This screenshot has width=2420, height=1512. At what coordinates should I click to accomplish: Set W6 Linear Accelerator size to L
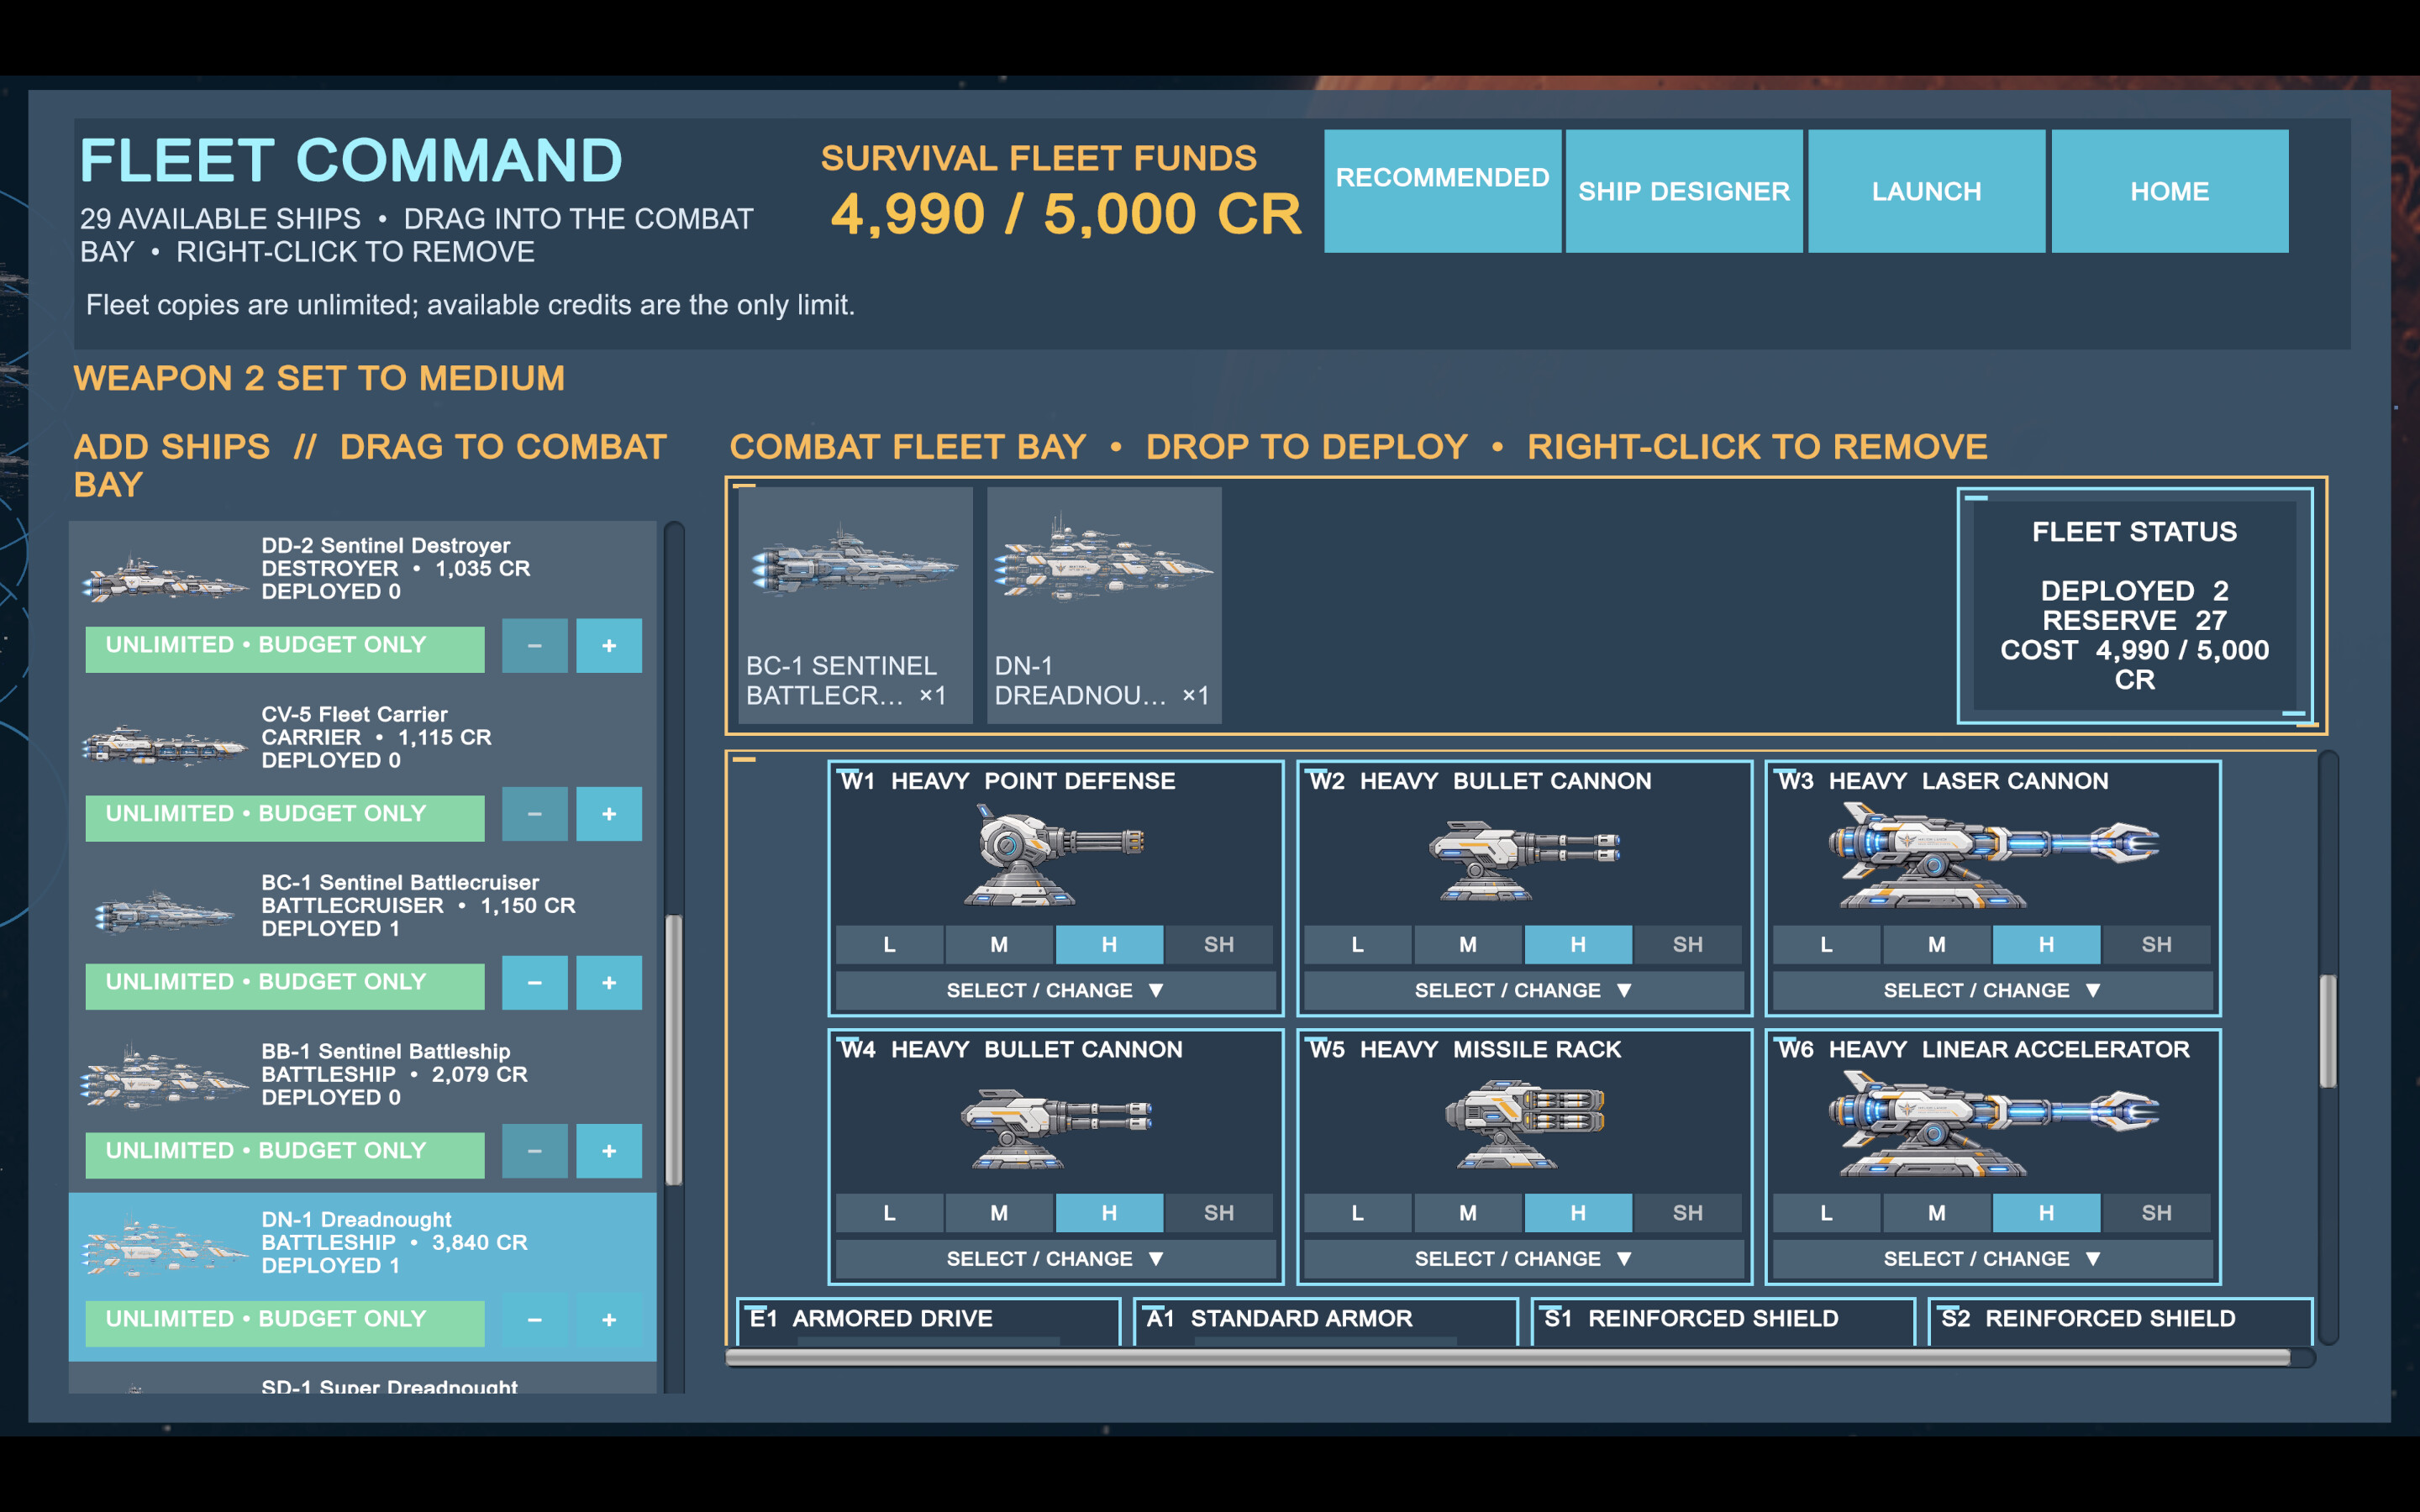[1826, 1213]
